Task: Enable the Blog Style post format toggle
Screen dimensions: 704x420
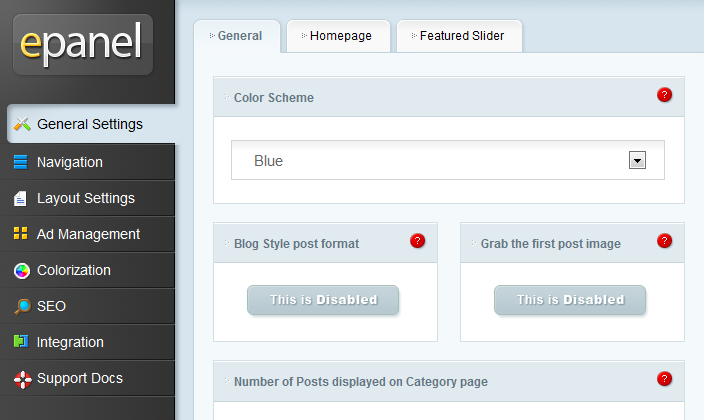Action: click(x=323, y=300)
